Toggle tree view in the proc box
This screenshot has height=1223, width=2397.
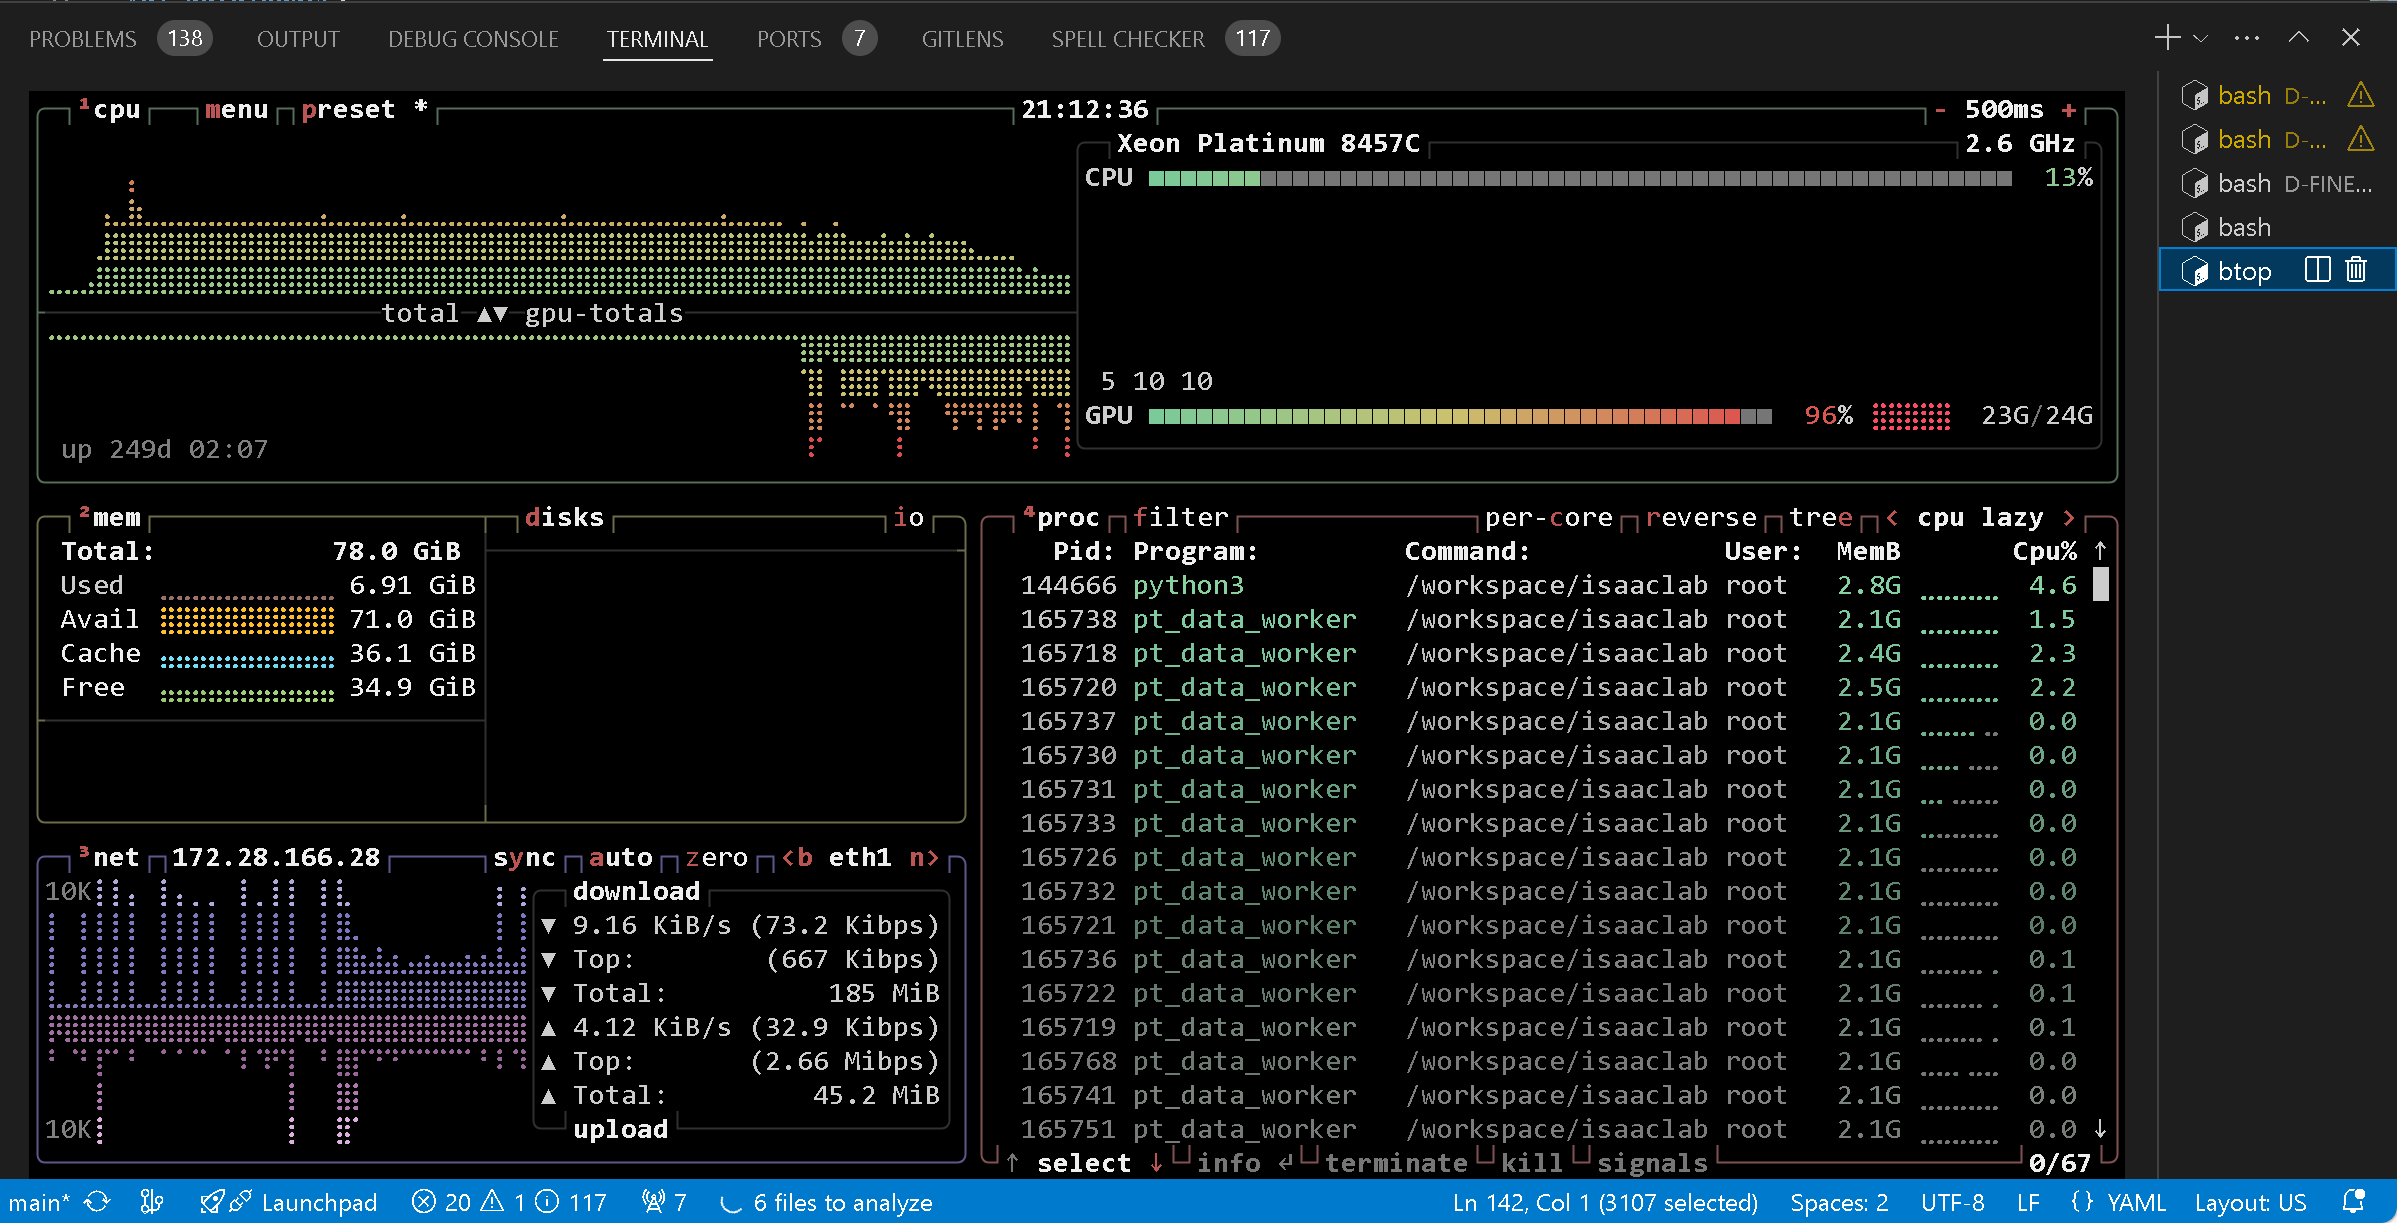(1820, 517)
